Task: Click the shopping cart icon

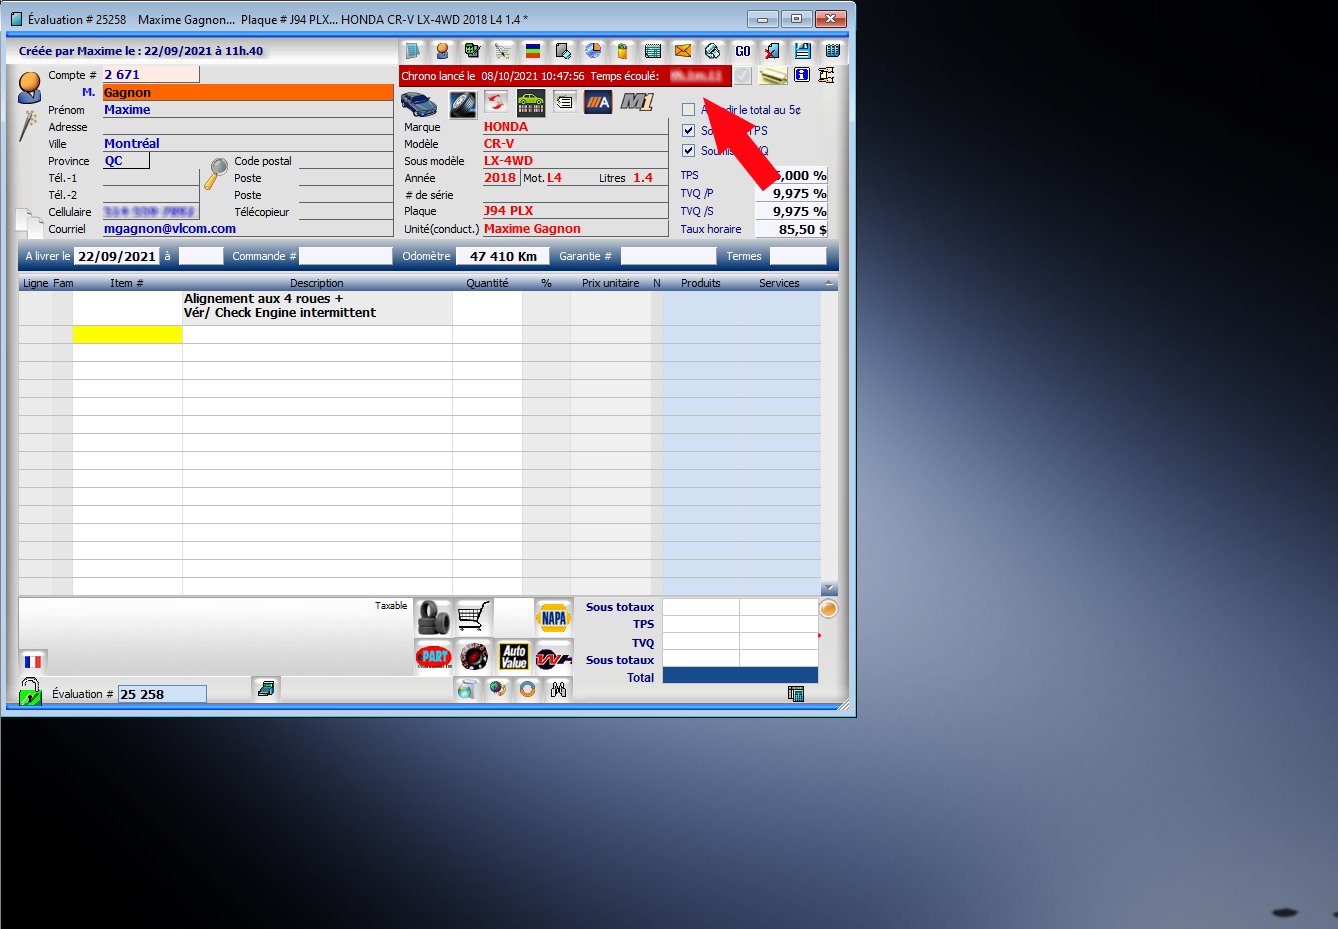Action: 473,616
